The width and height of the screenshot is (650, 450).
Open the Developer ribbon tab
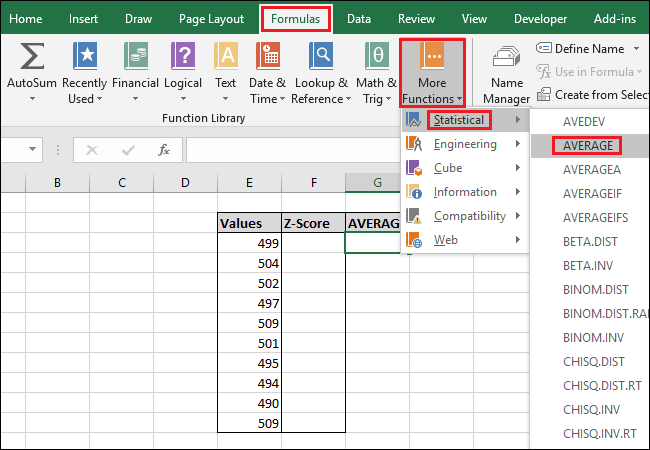[x=540, y=18]
